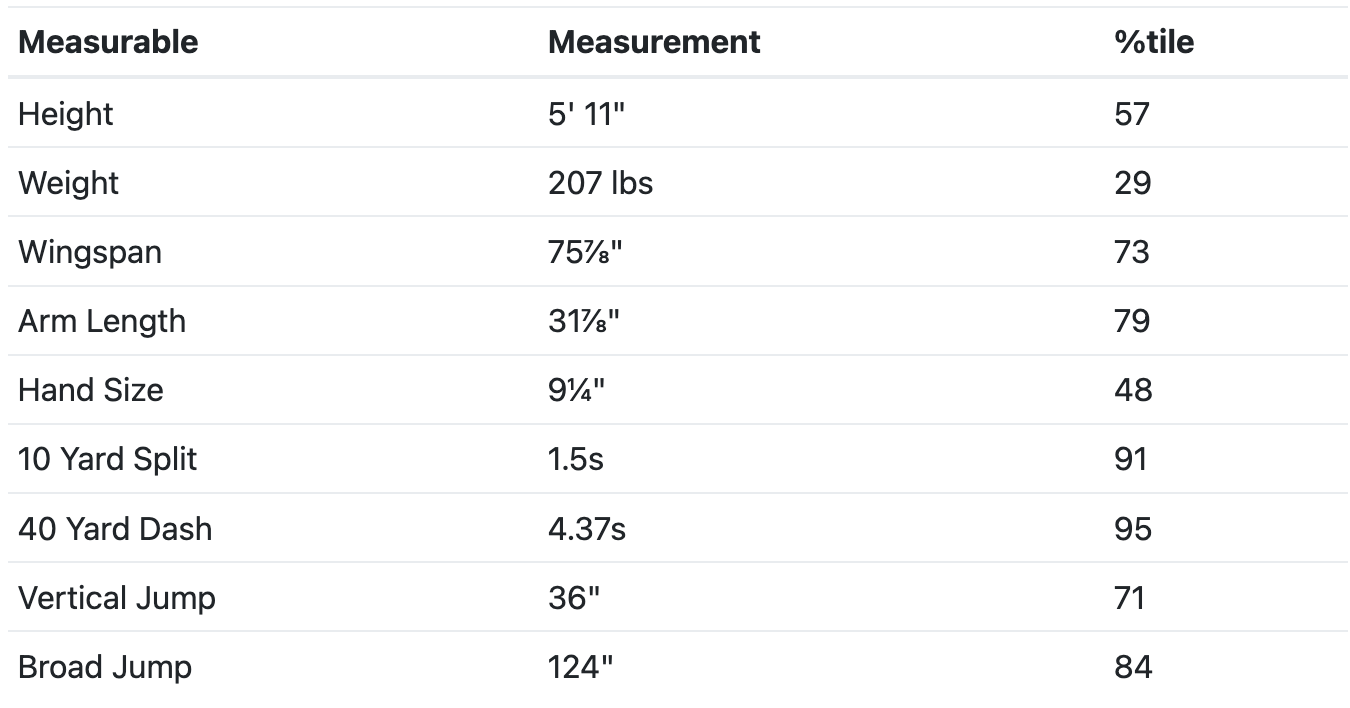Select the Height row label
Screen dimensions: 1350x708
[x=65, y=114]
